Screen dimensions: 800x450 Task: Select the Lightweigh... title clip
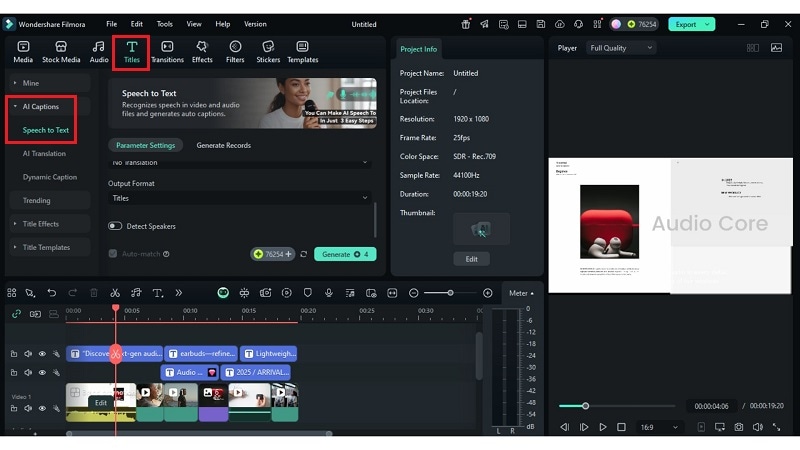pos(269,354)
